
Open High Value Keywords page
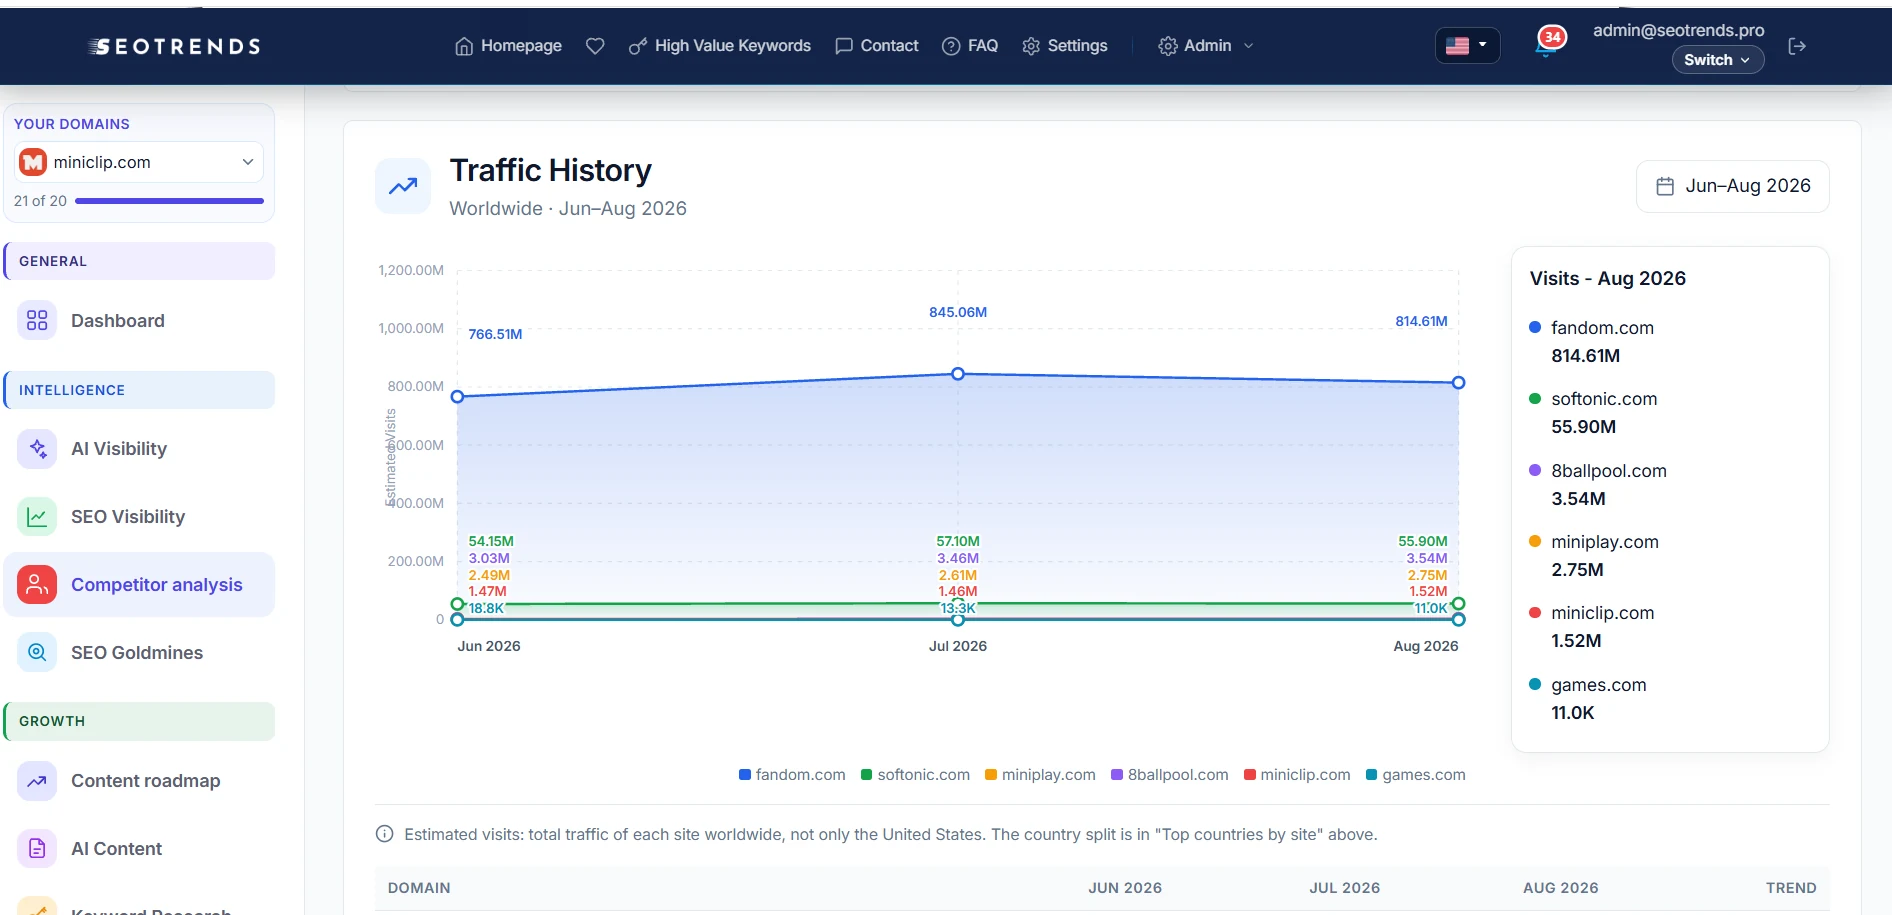(x=719, y=46)
